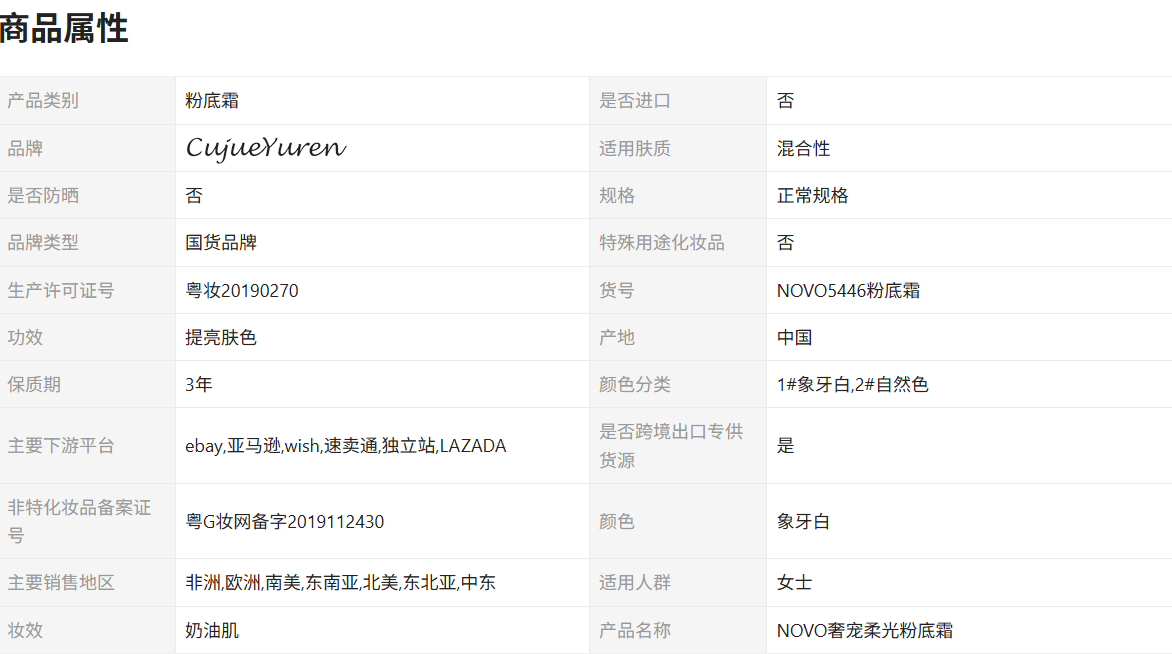The height and width of the screenshot is (654, 1172).
Task: Select the "产地" attribute label
Action: [x=617, y=338]
